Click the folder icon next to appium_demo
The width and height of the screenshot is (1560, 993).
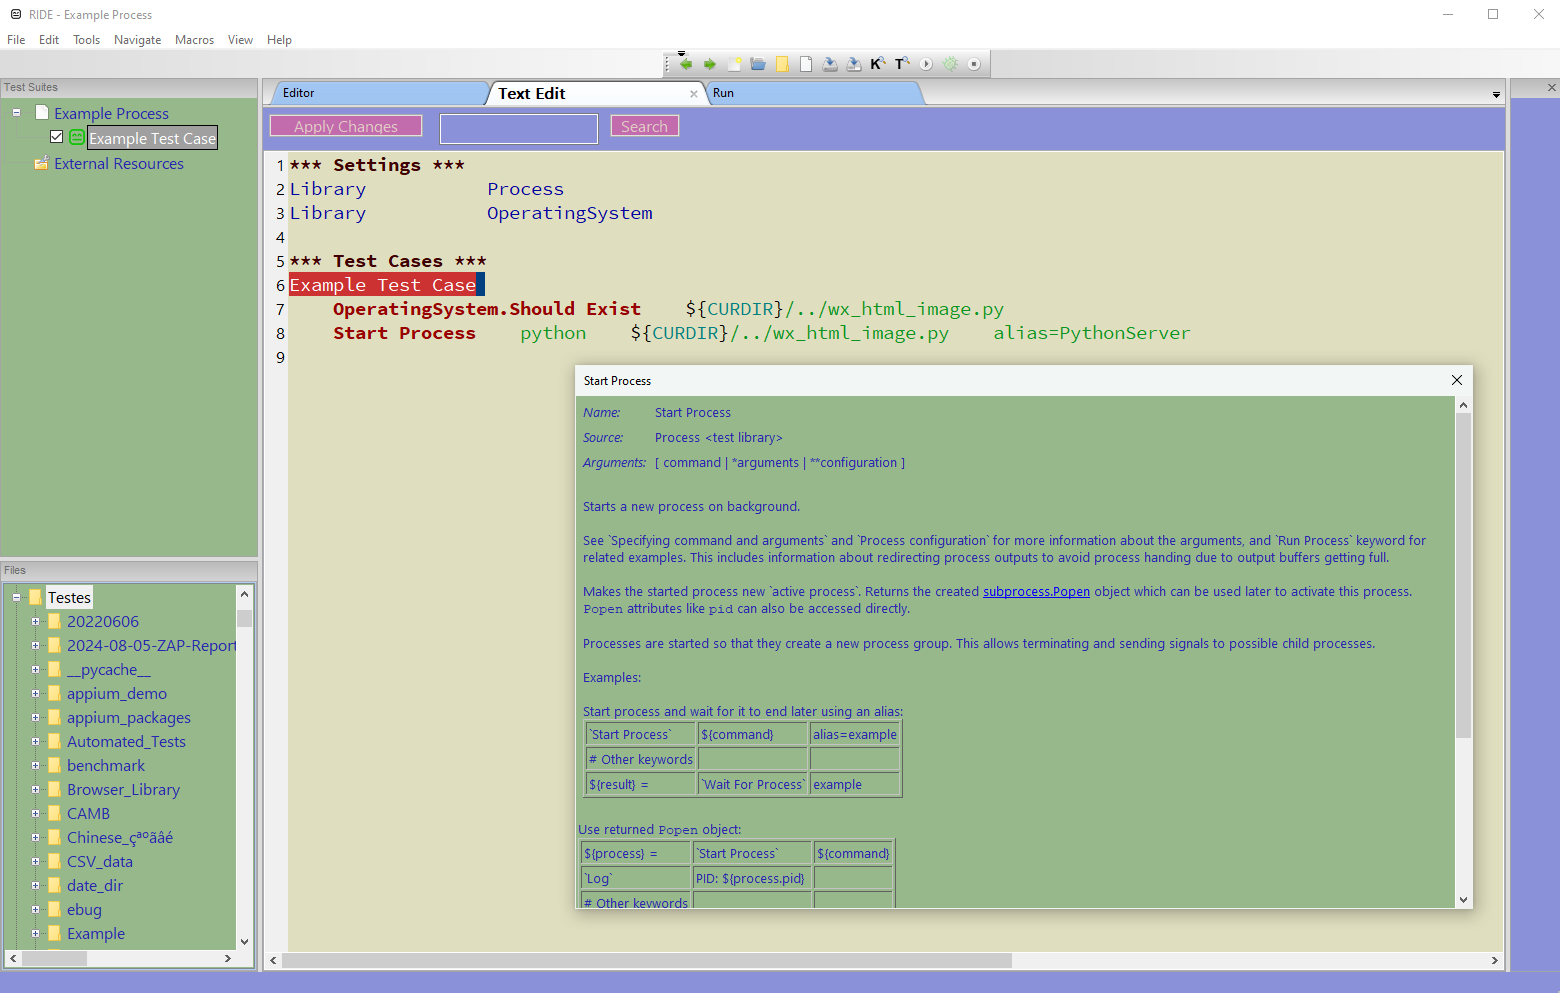[55, 693]
